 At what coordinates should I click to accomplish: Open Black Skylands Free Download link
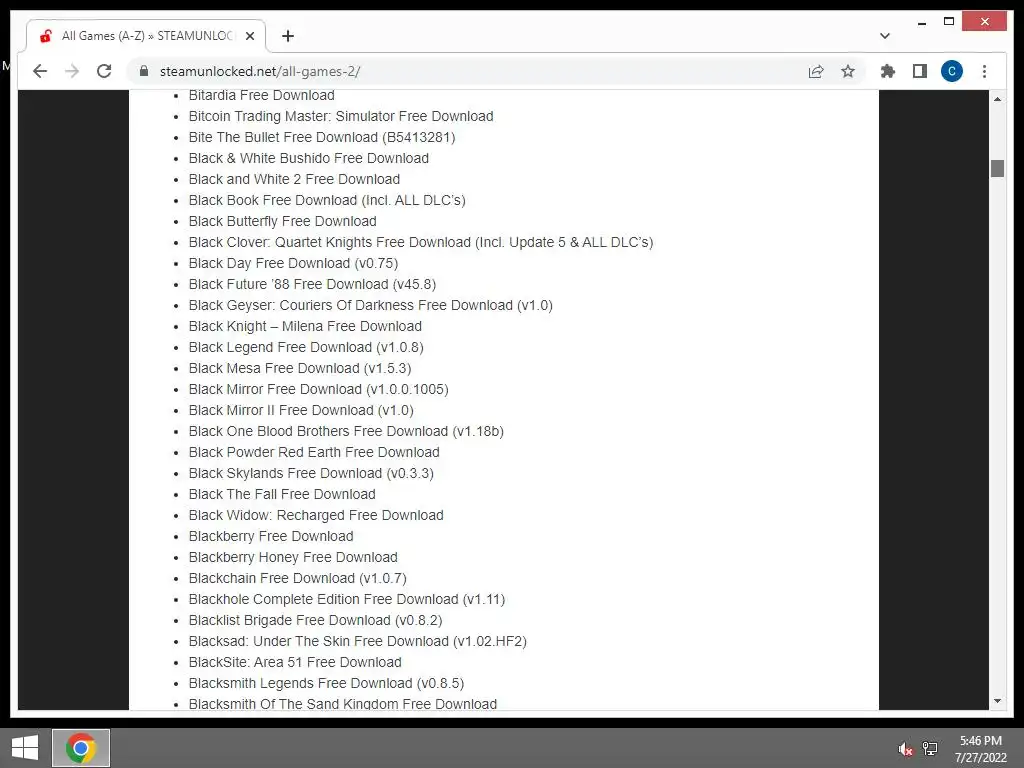pos(312,473)
